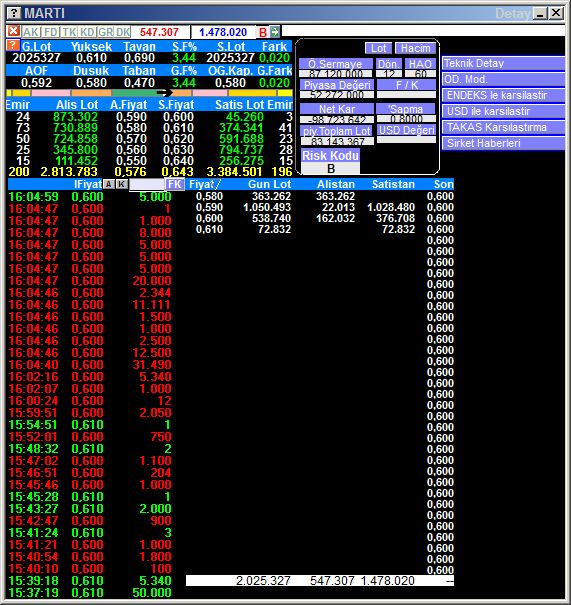Click the blue 1.478.020 value in the toolbar

pos(223,32)
